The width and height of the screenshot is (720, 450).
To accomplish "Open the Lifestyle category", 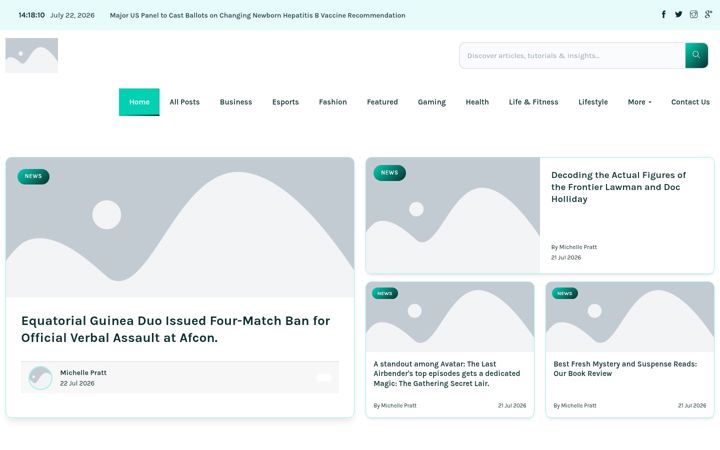I will pyautogui.click(x=593, y=102).
